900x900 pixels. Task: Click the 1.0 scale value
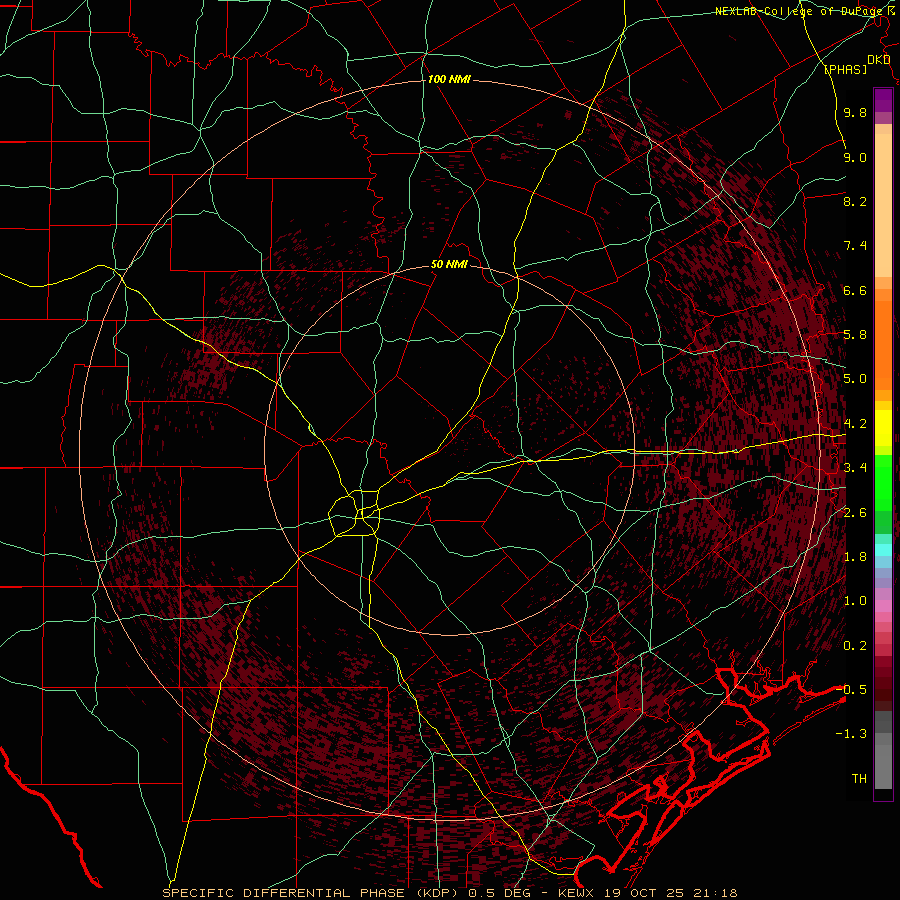(x=855, y=601)
